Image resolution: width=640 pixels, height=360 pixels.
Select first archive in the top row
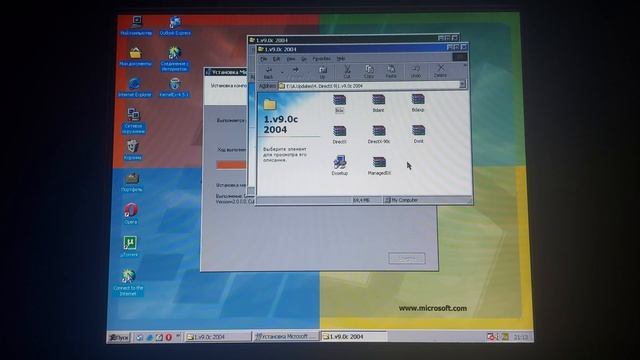[339, 104]
